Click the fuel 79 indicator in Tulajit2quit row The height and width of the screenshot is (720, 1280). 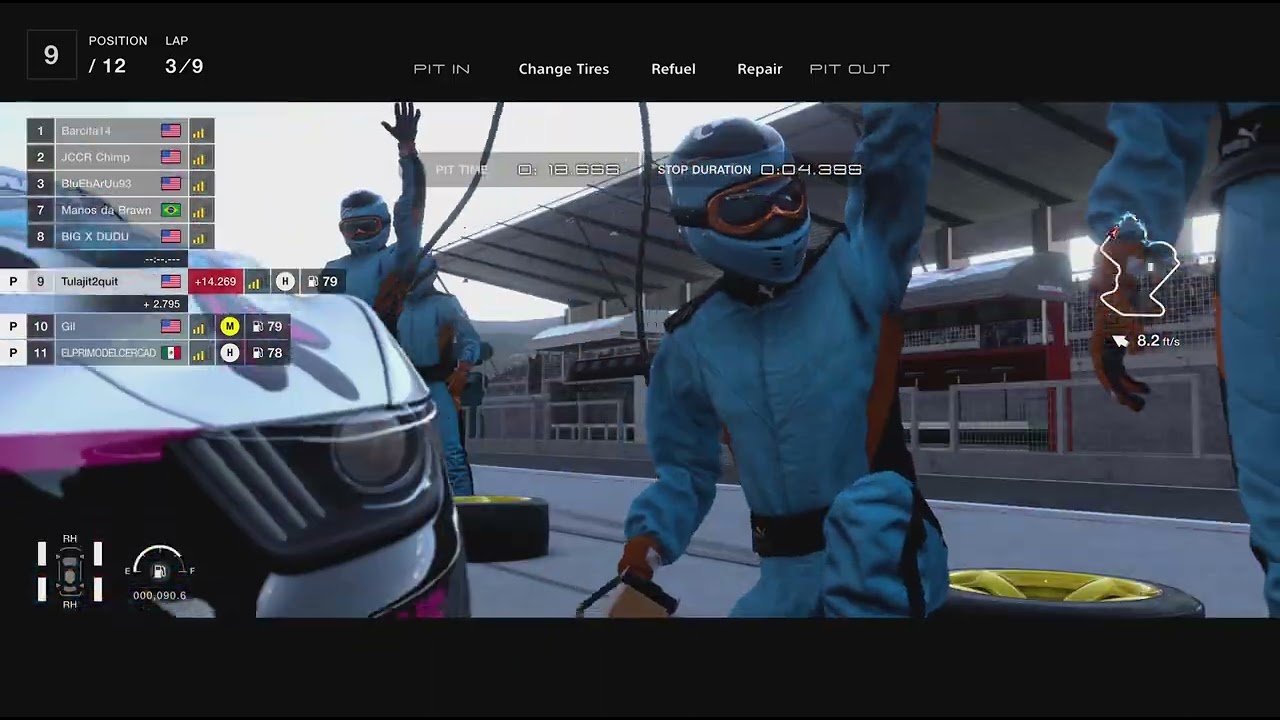tap(322, 282)
